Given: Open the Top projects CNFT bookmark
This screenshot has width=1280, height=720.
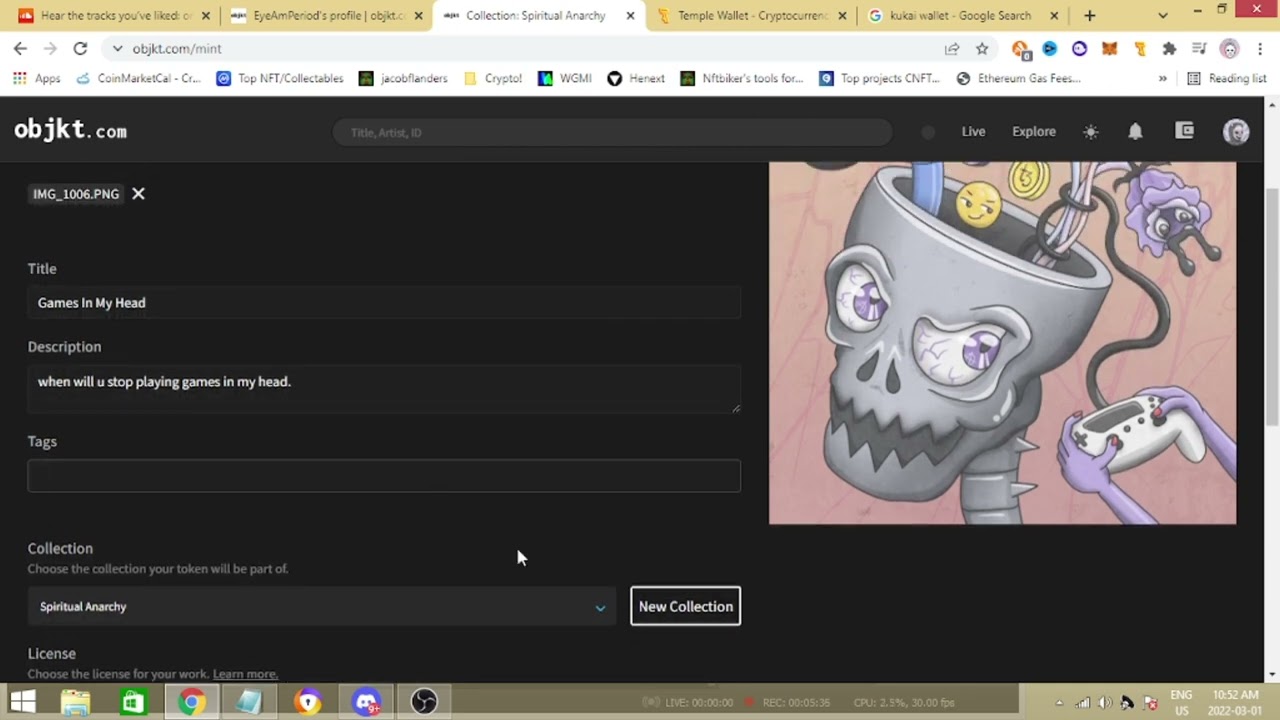Looking at the screenshot, I should [x=879, y=78].
